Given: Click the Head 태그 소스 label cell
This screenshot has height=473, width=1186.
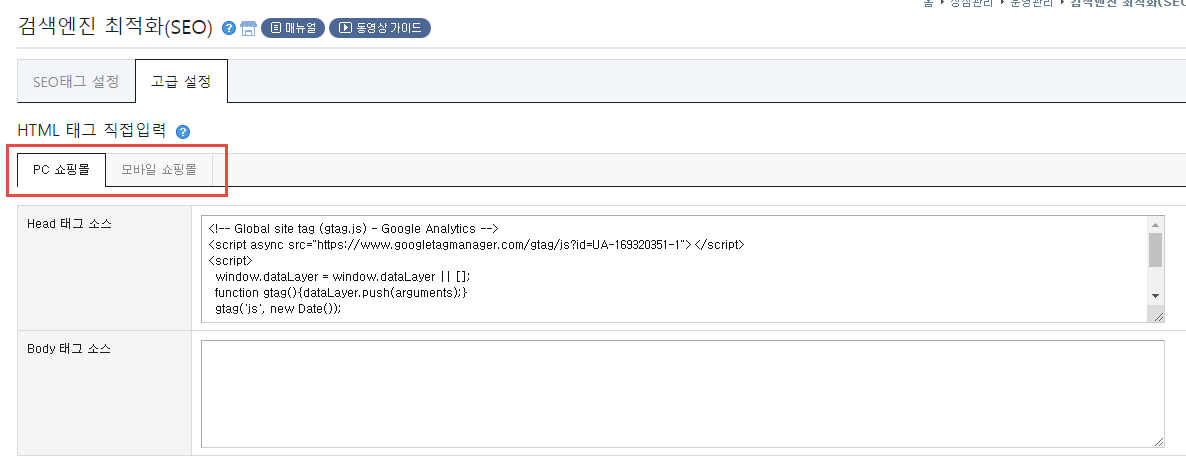Looking at the screenshot, I should tap(104, 268).
